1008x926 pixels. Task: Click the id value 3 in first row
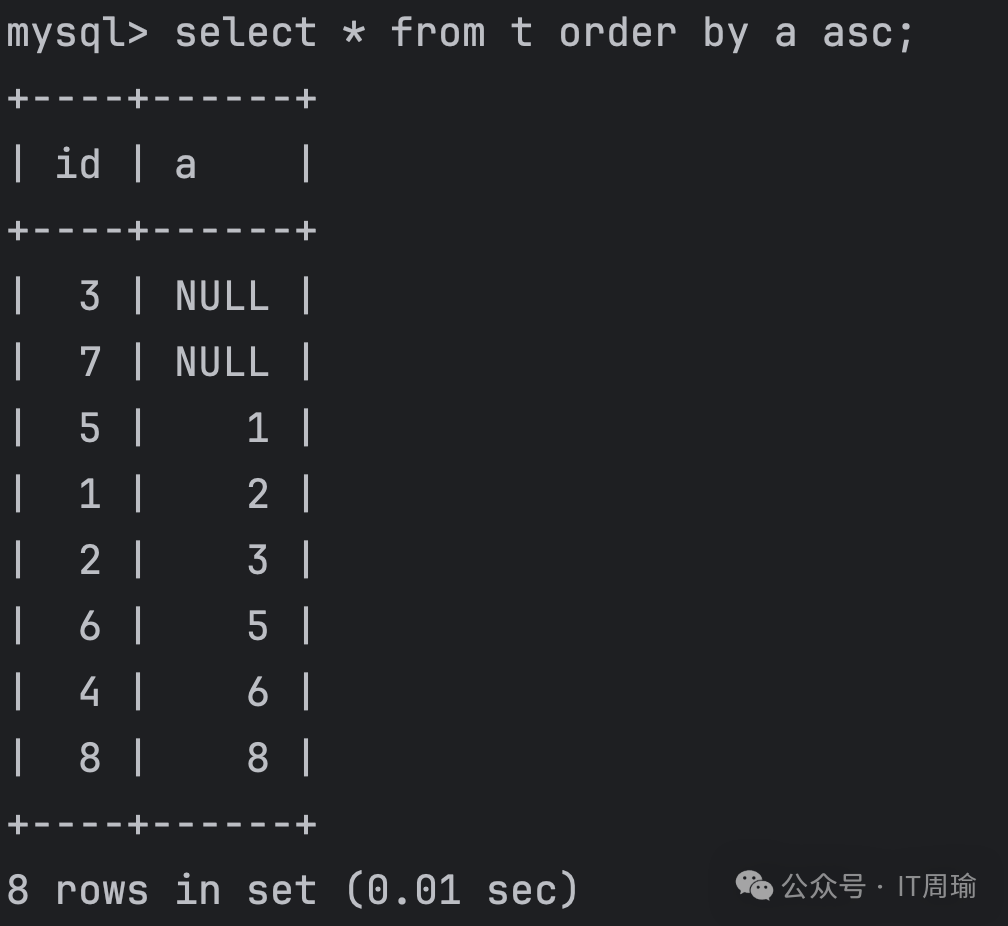click(x=90, y=296)
